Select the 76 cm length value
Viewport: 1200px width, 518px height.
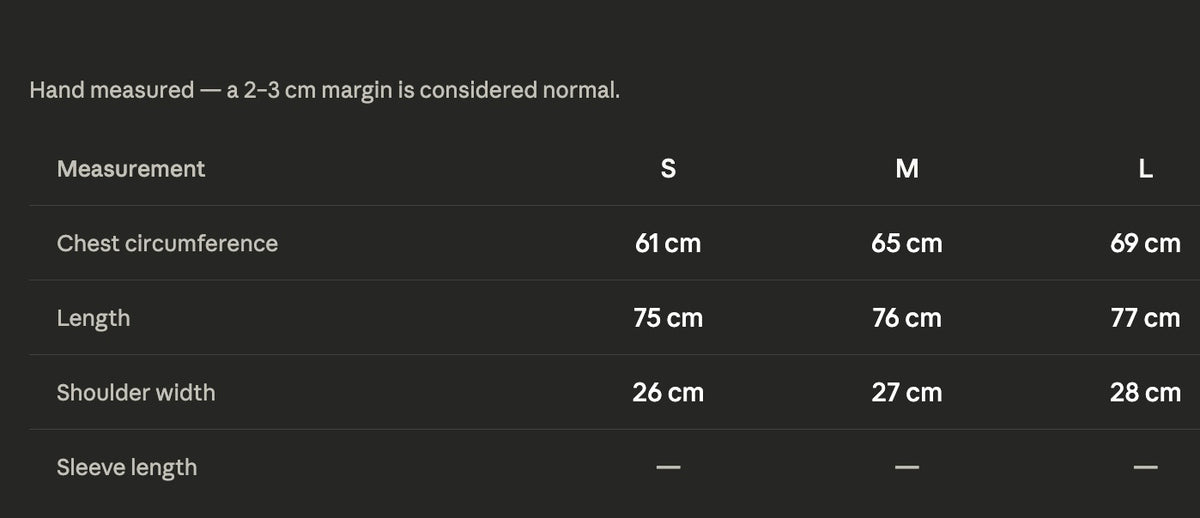[x=907, y=318]
